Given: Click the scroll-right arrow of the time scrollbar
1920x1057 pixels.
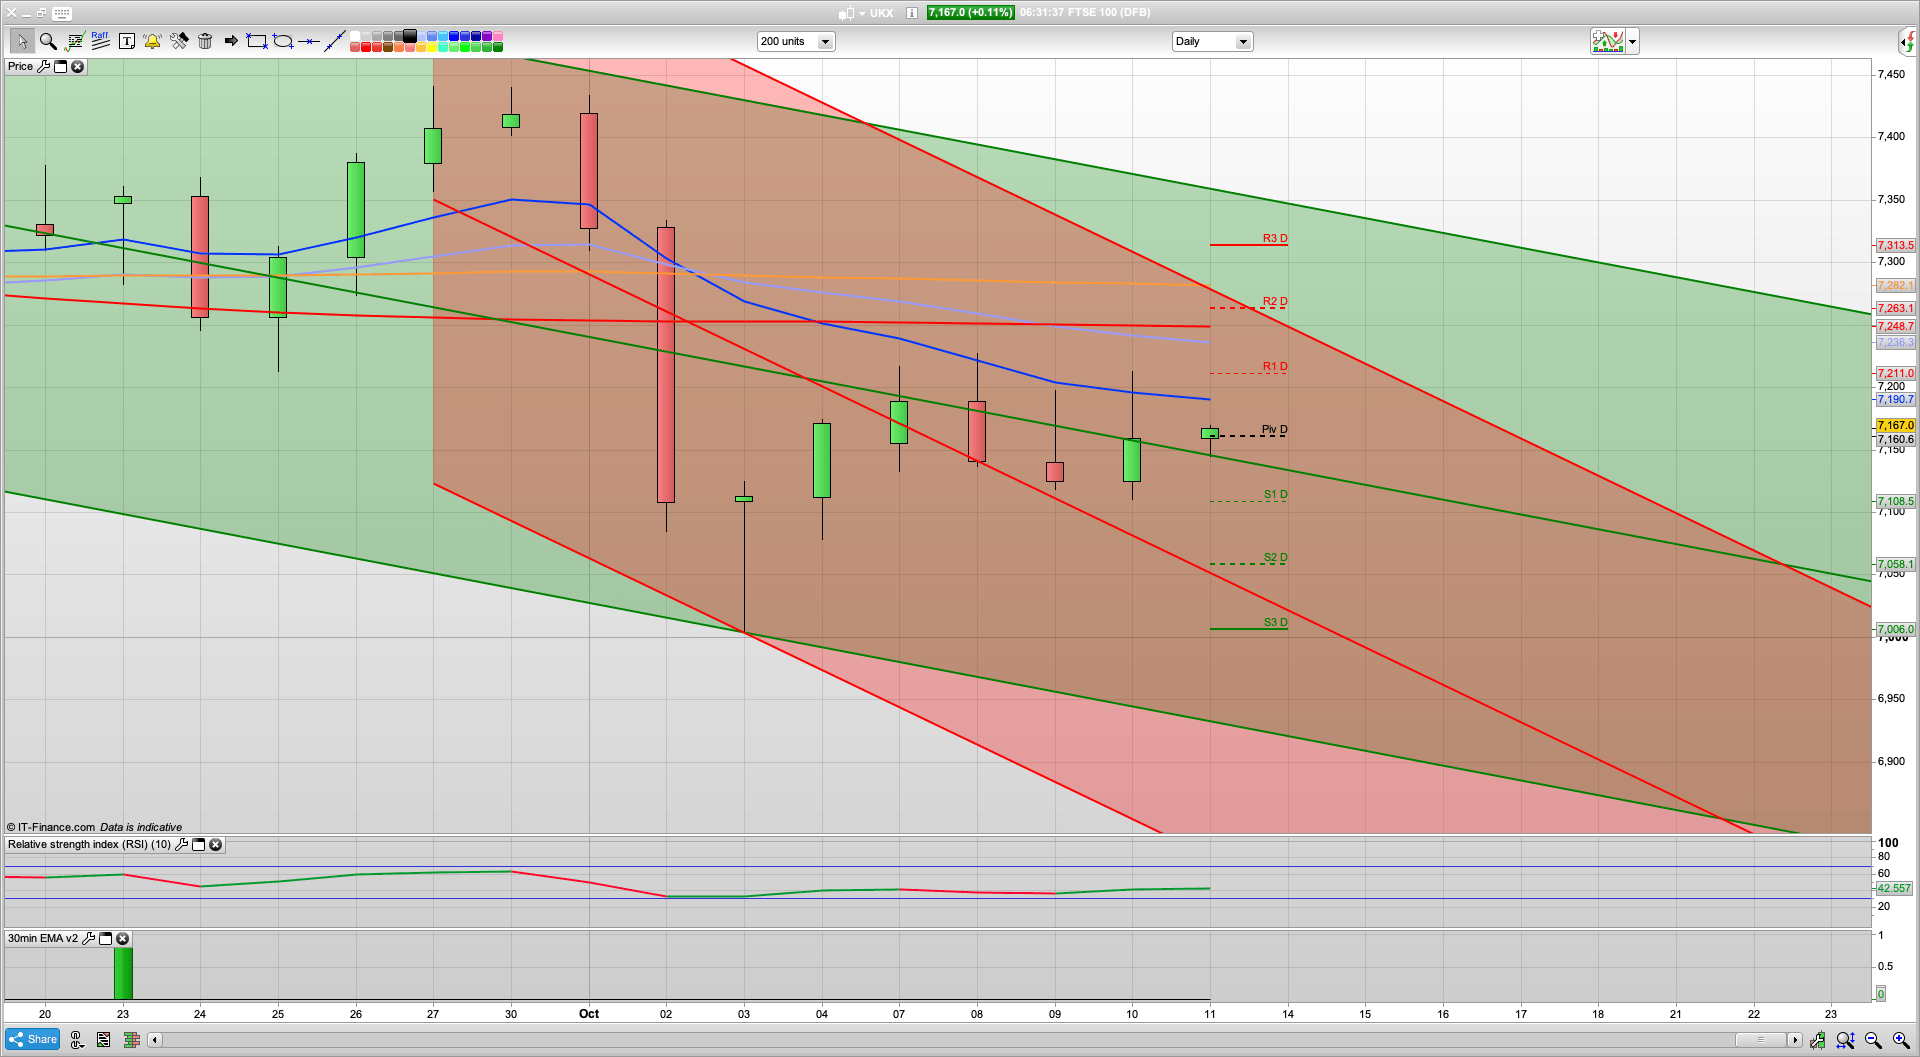Looking at the screenshot, I should pos(1795,1040).
